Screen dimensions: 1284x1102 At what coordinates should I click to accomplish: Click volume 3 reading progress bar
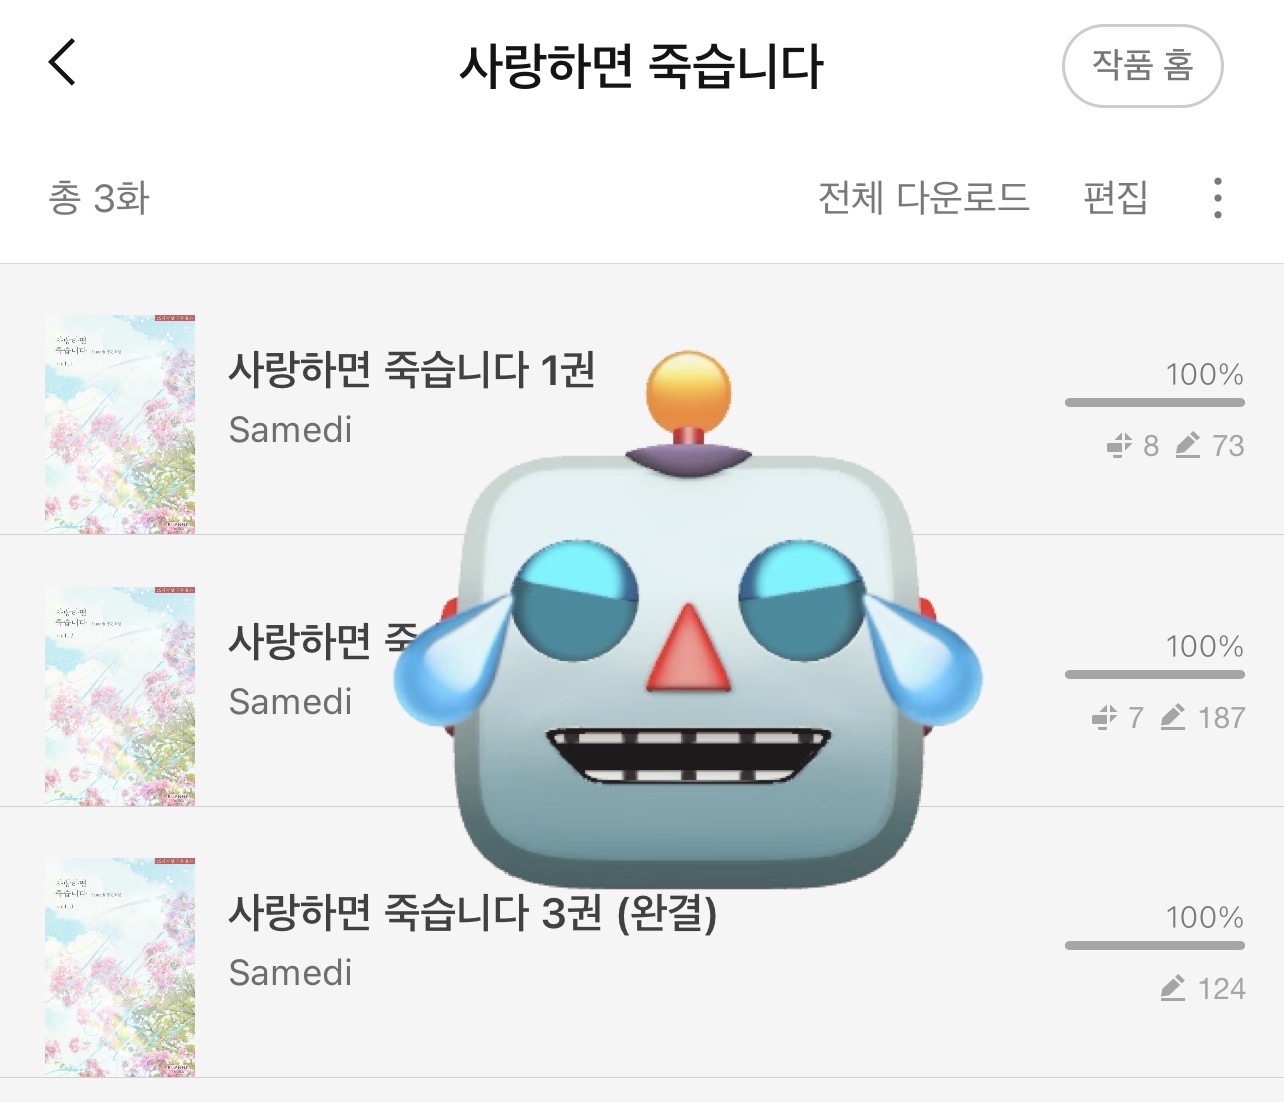pos(1155,945)
